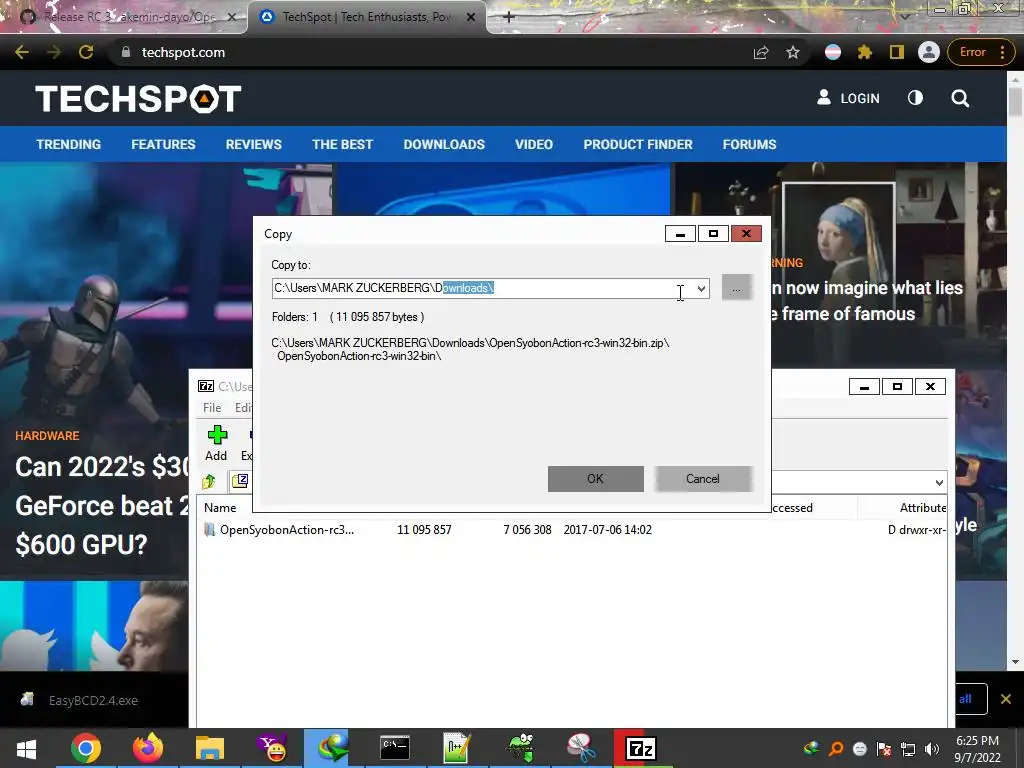Screen dimensions: 1024x768
Task: Bookmark this page with star icon
Action: (x=793, y=52)
